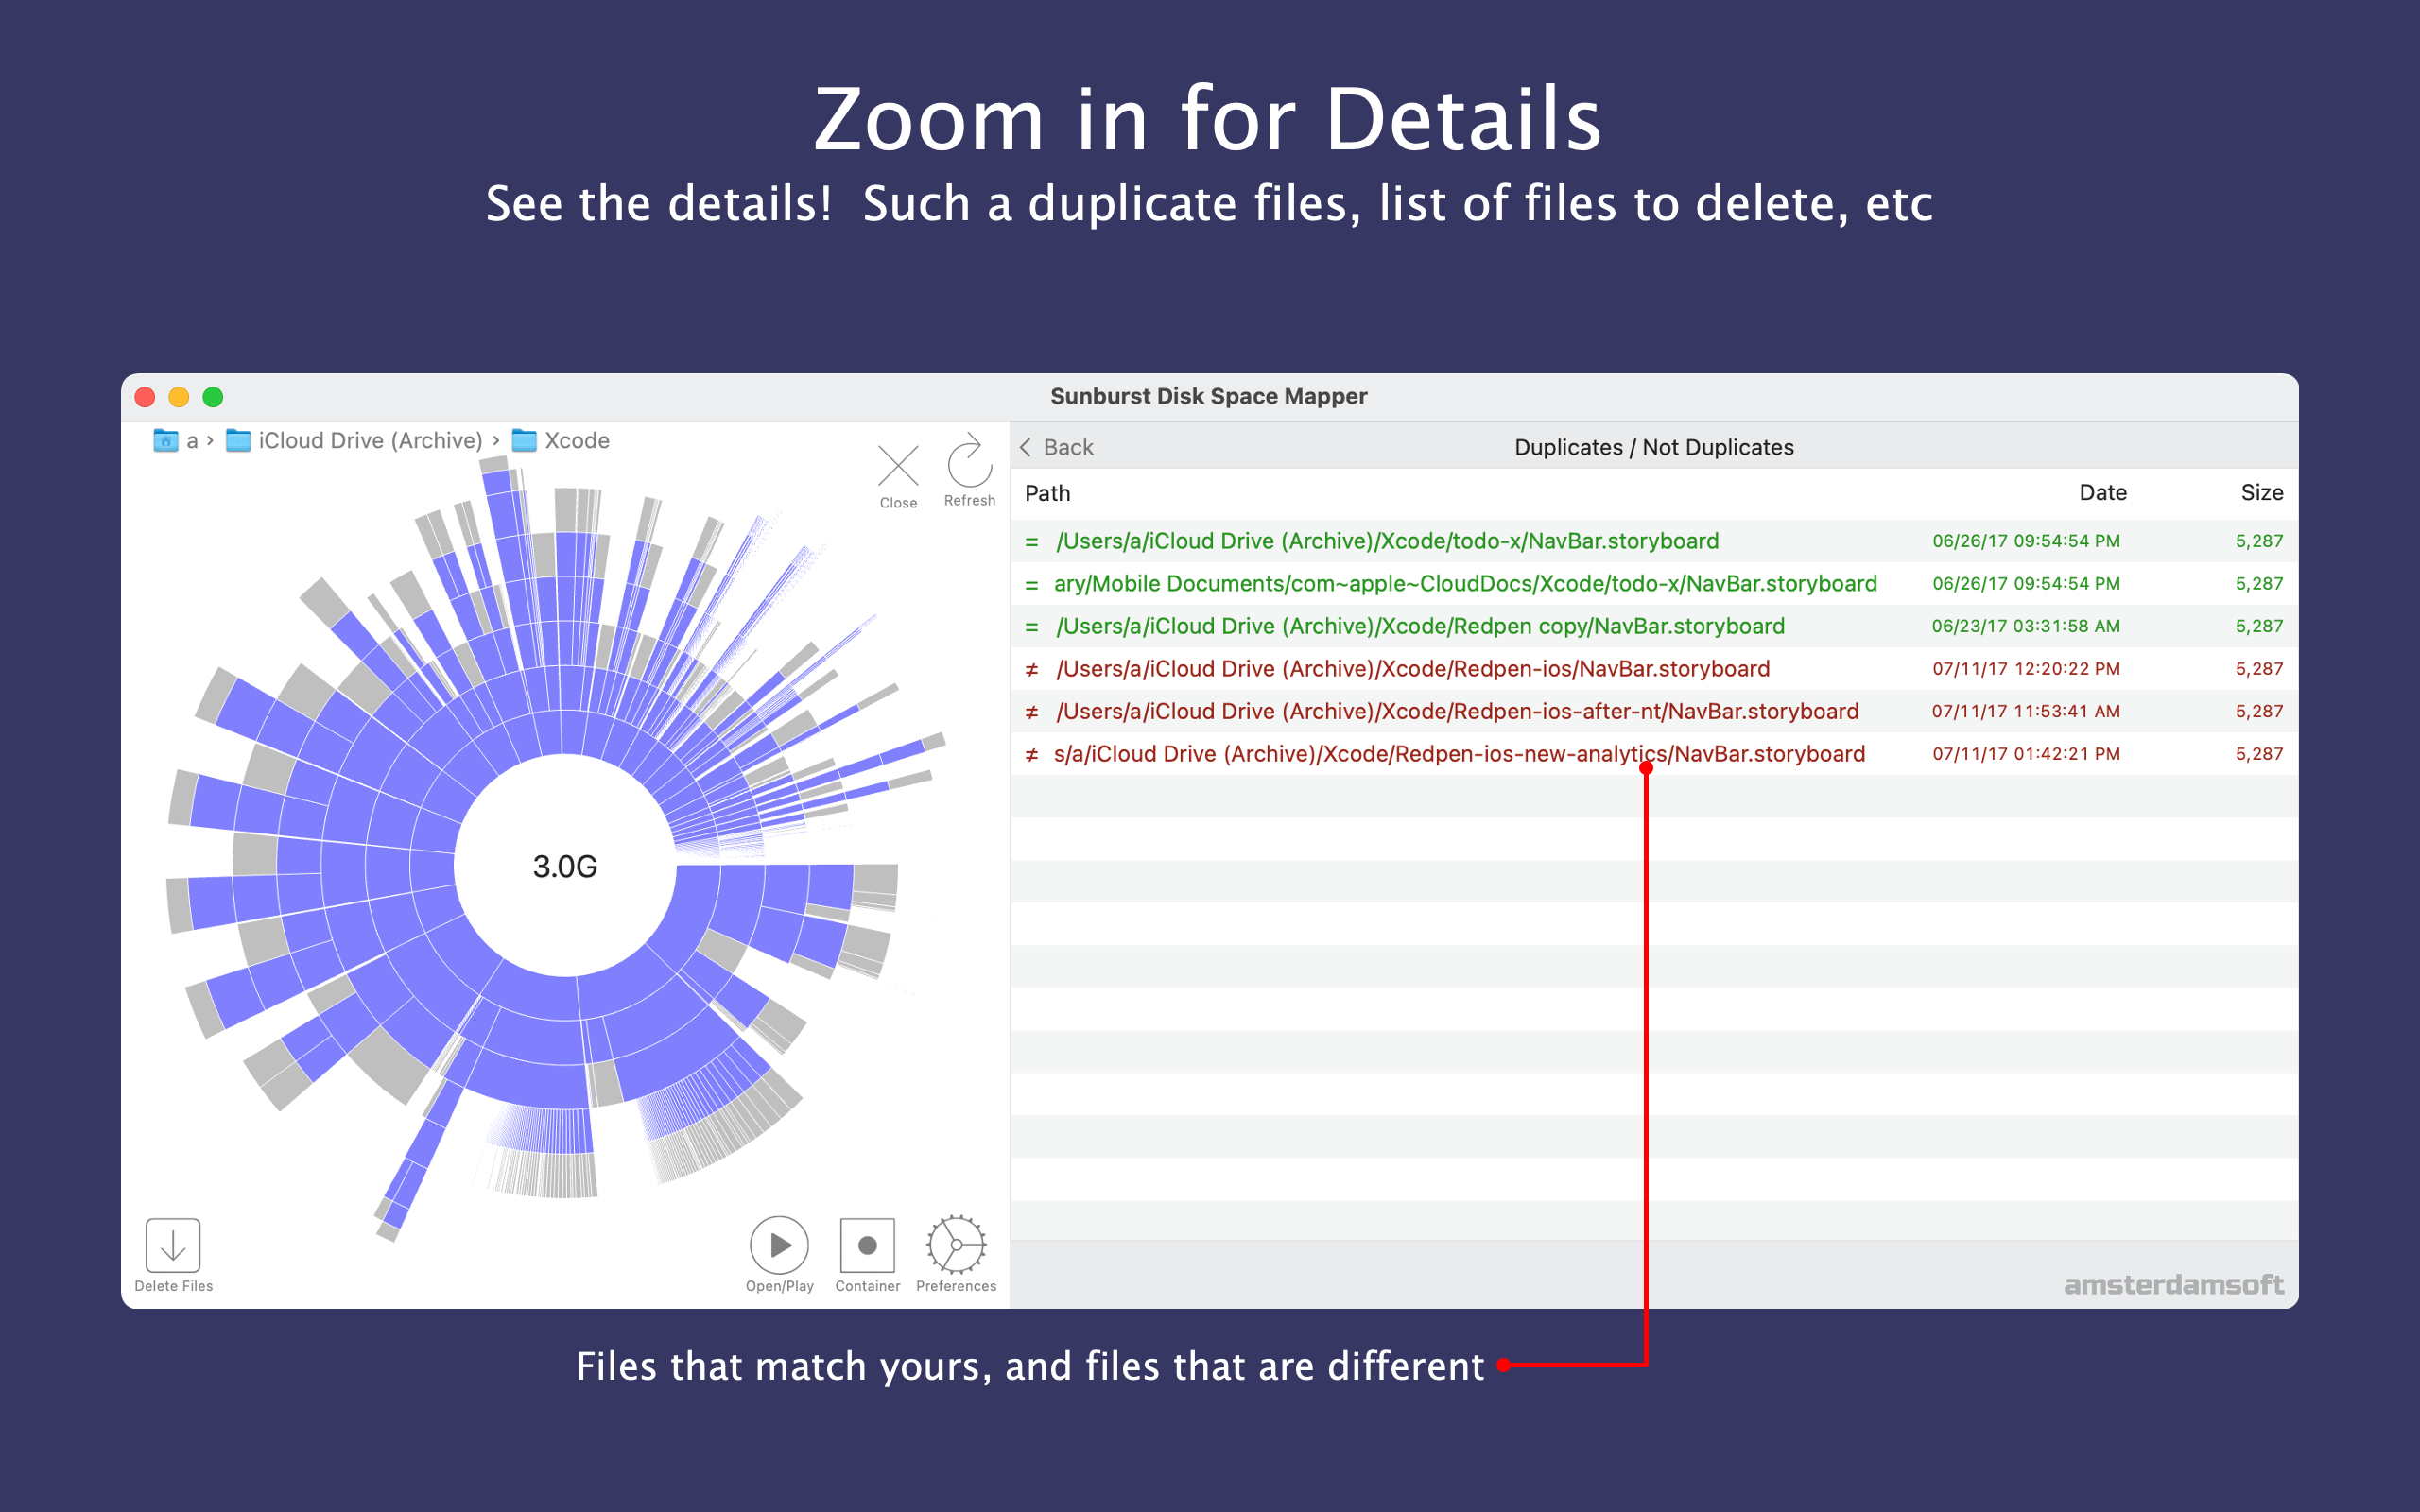Screen dimensions: 2420x1512
Task: Select iCloud Drive (Archive) breadcrumb
Action: coord(354,441)
